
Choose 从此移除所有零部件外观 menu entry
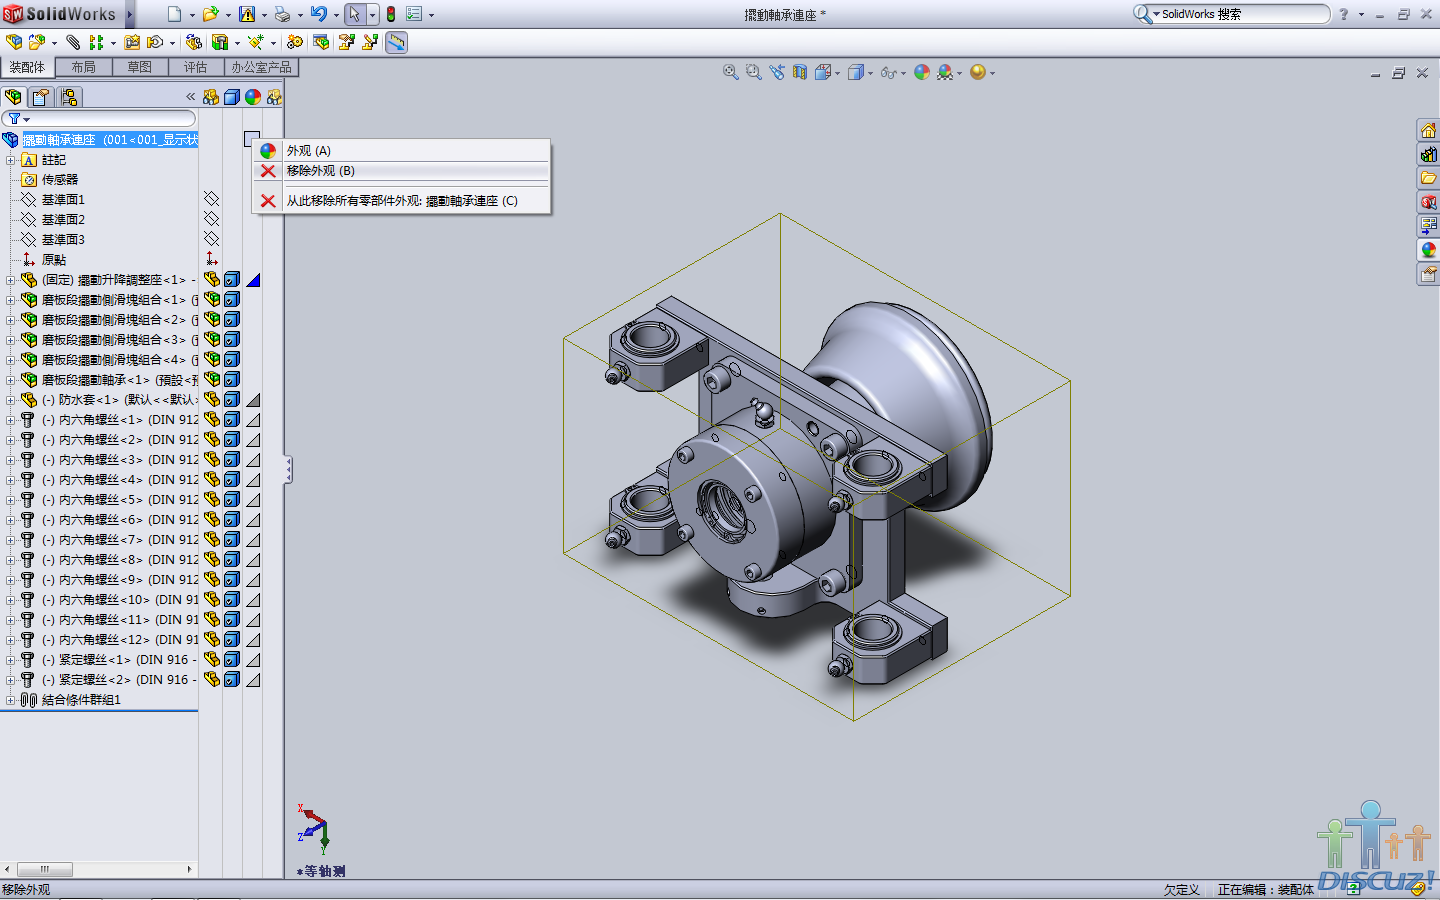click(402, 201)
